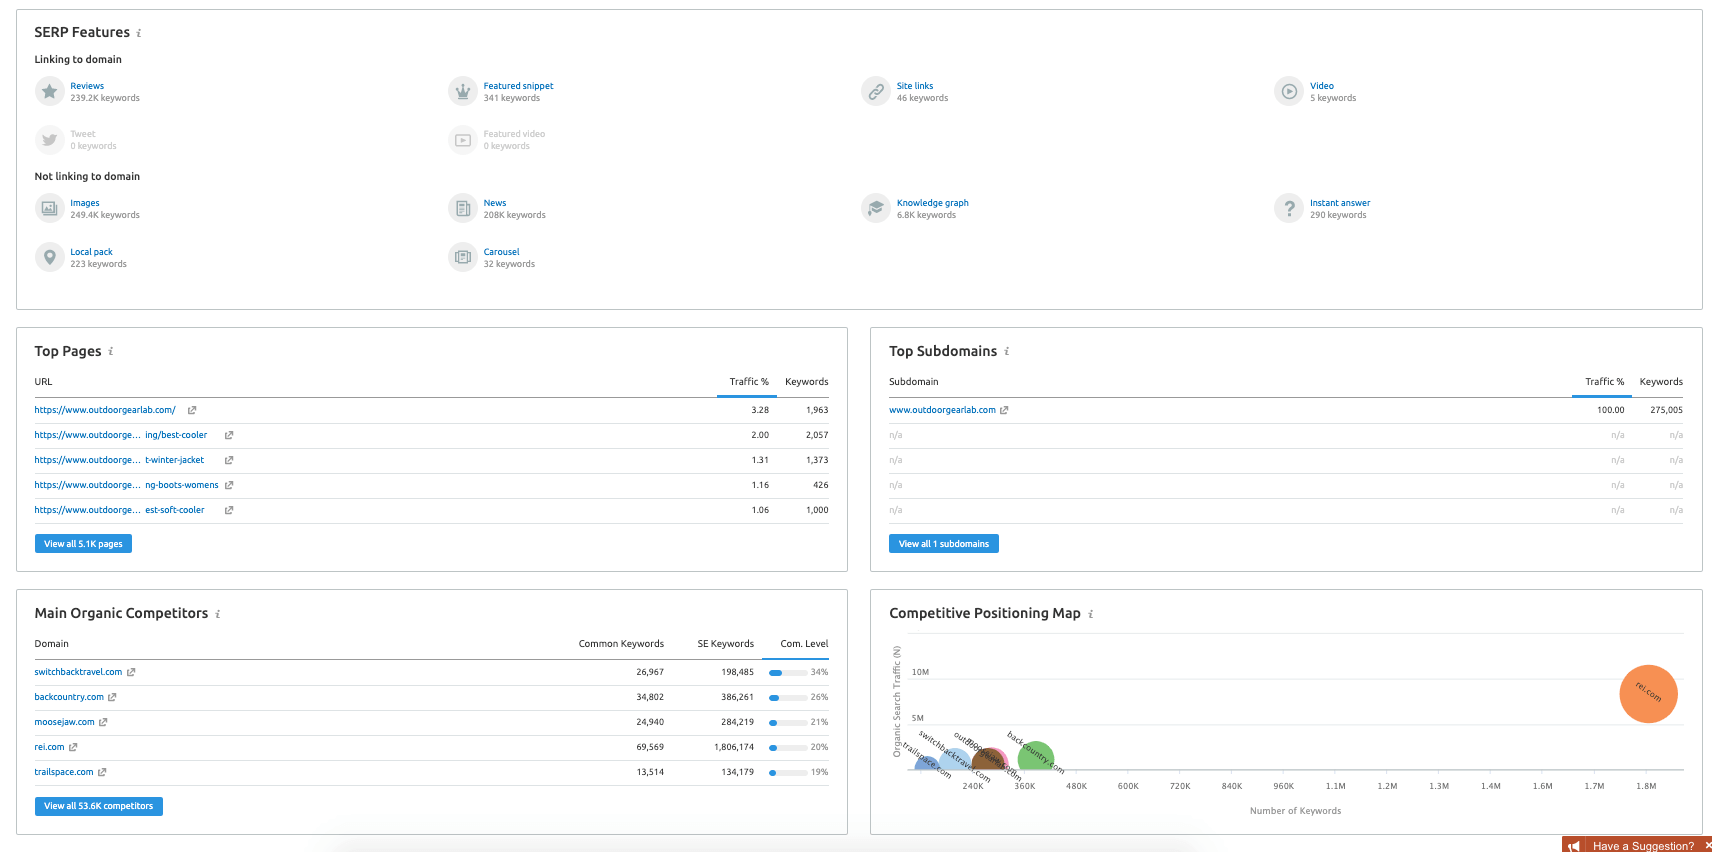
Task: Click the green backcountry.com bubble on map
Action: [1036, 756]
